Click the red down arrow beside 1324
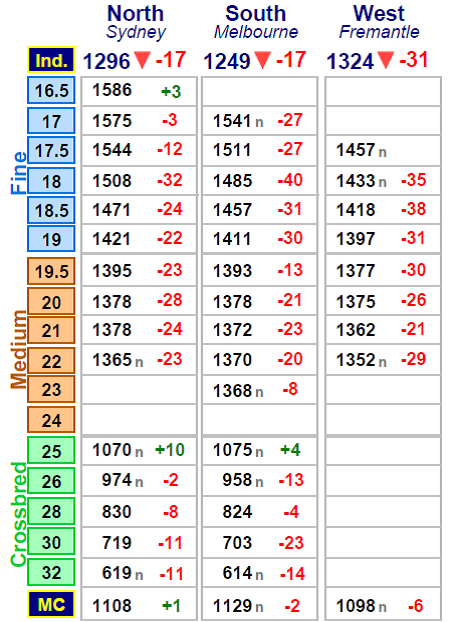 pos(385,60)
